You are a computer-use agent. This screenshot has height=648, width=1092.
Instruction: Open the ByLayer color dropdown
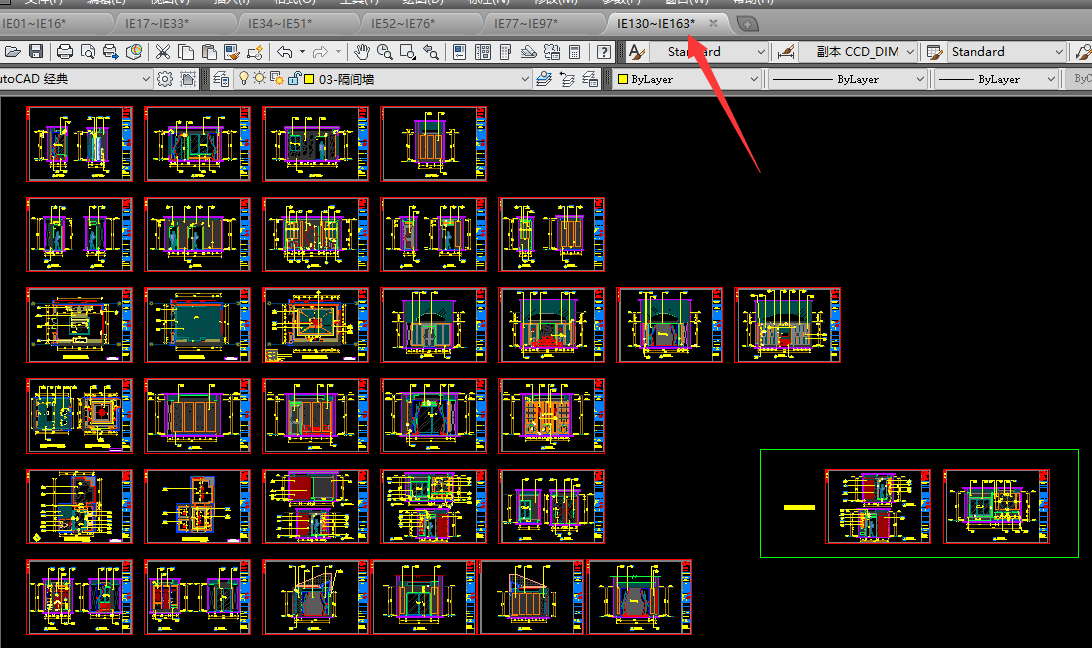(754, 79)
